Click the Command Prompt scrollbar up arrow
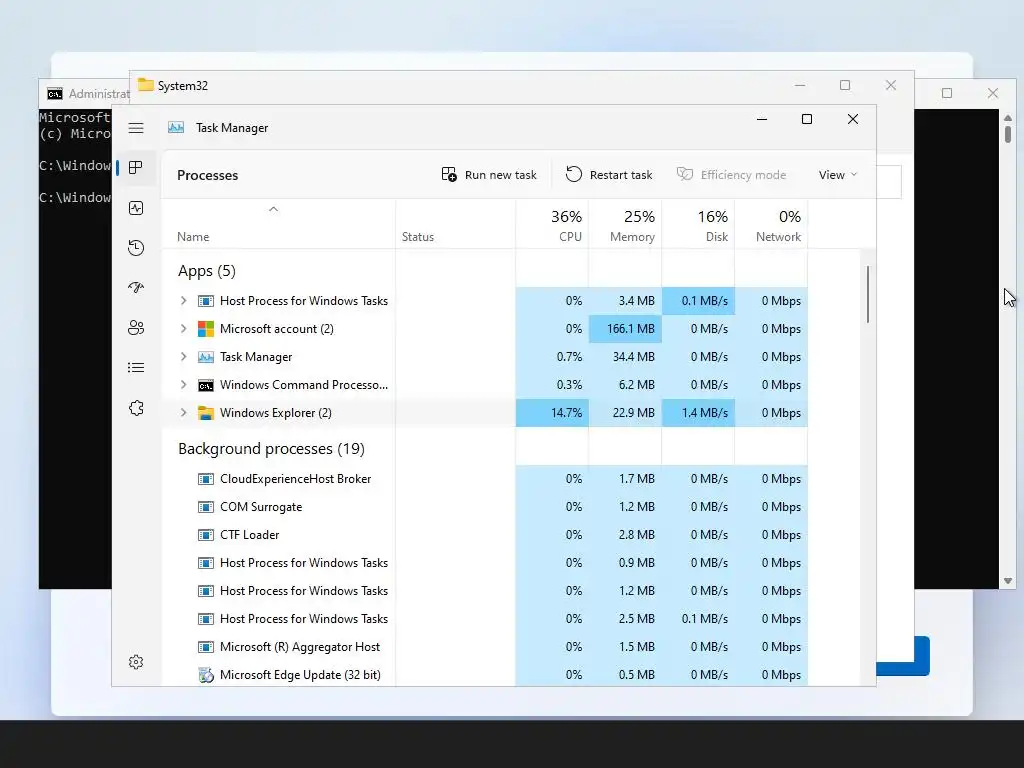This screenshot has height=768, width=1024. (x=1008, y=118)
